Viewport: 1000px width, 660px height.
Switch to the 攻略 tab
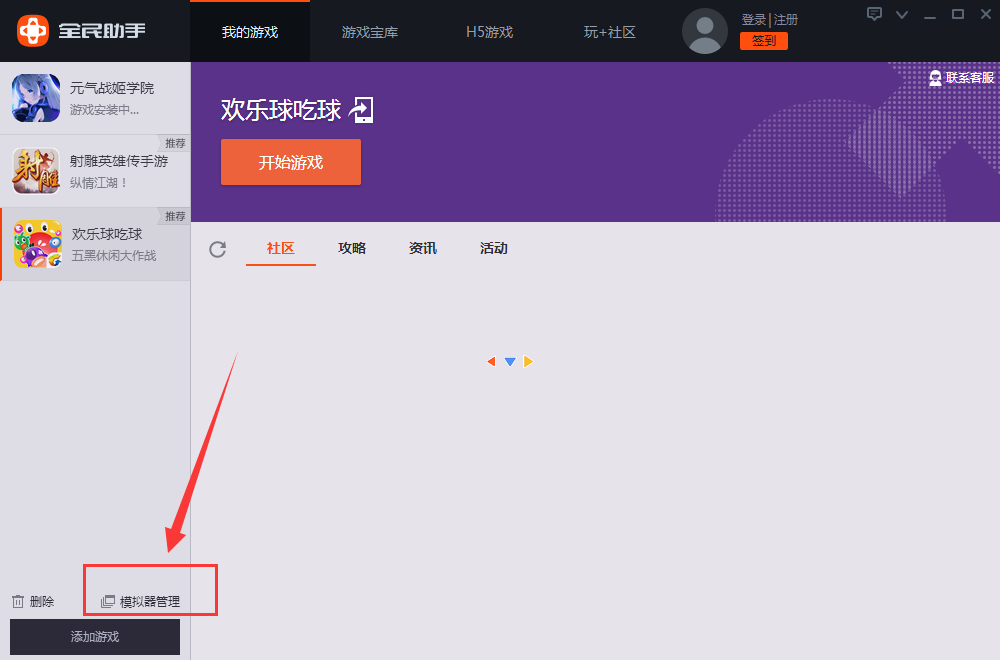coord(352,248)
